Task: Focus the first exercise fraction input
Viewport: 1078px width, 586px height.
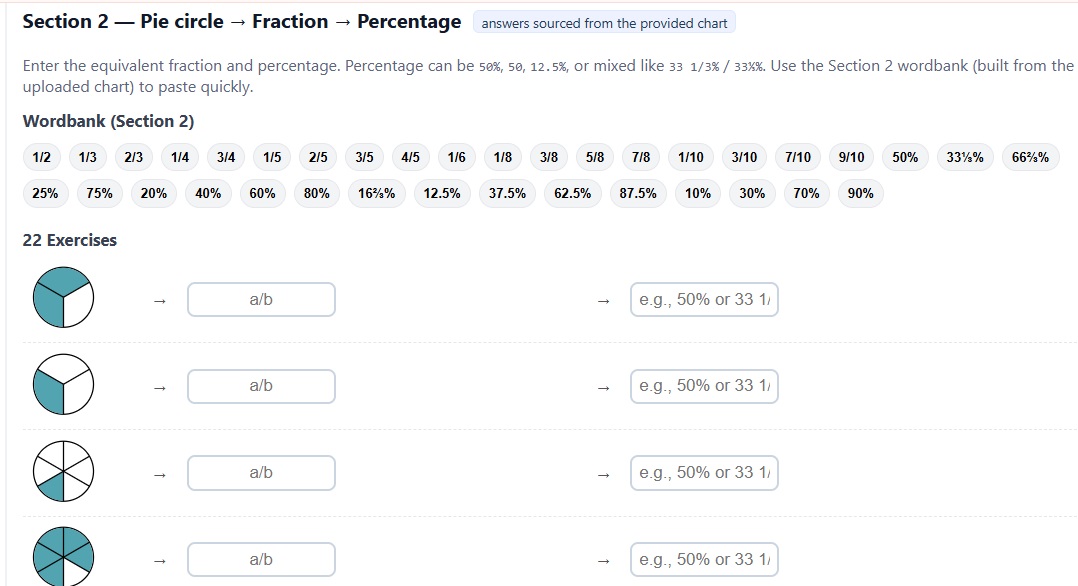Action: point(261,299)
